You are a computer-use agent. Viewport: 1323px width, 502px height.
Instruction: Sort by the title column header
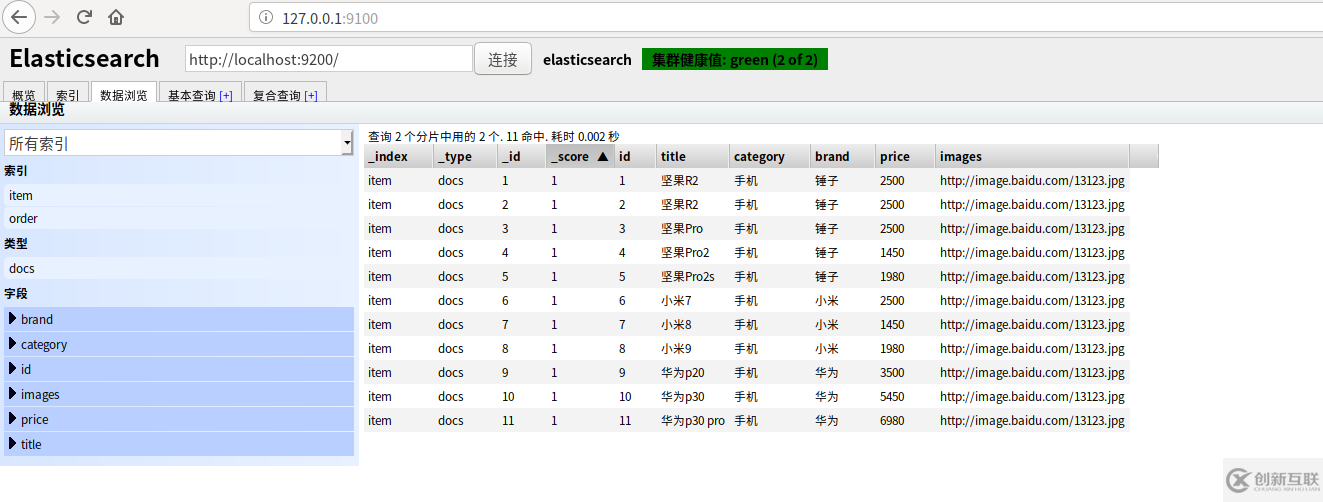[x=693, y=156]
